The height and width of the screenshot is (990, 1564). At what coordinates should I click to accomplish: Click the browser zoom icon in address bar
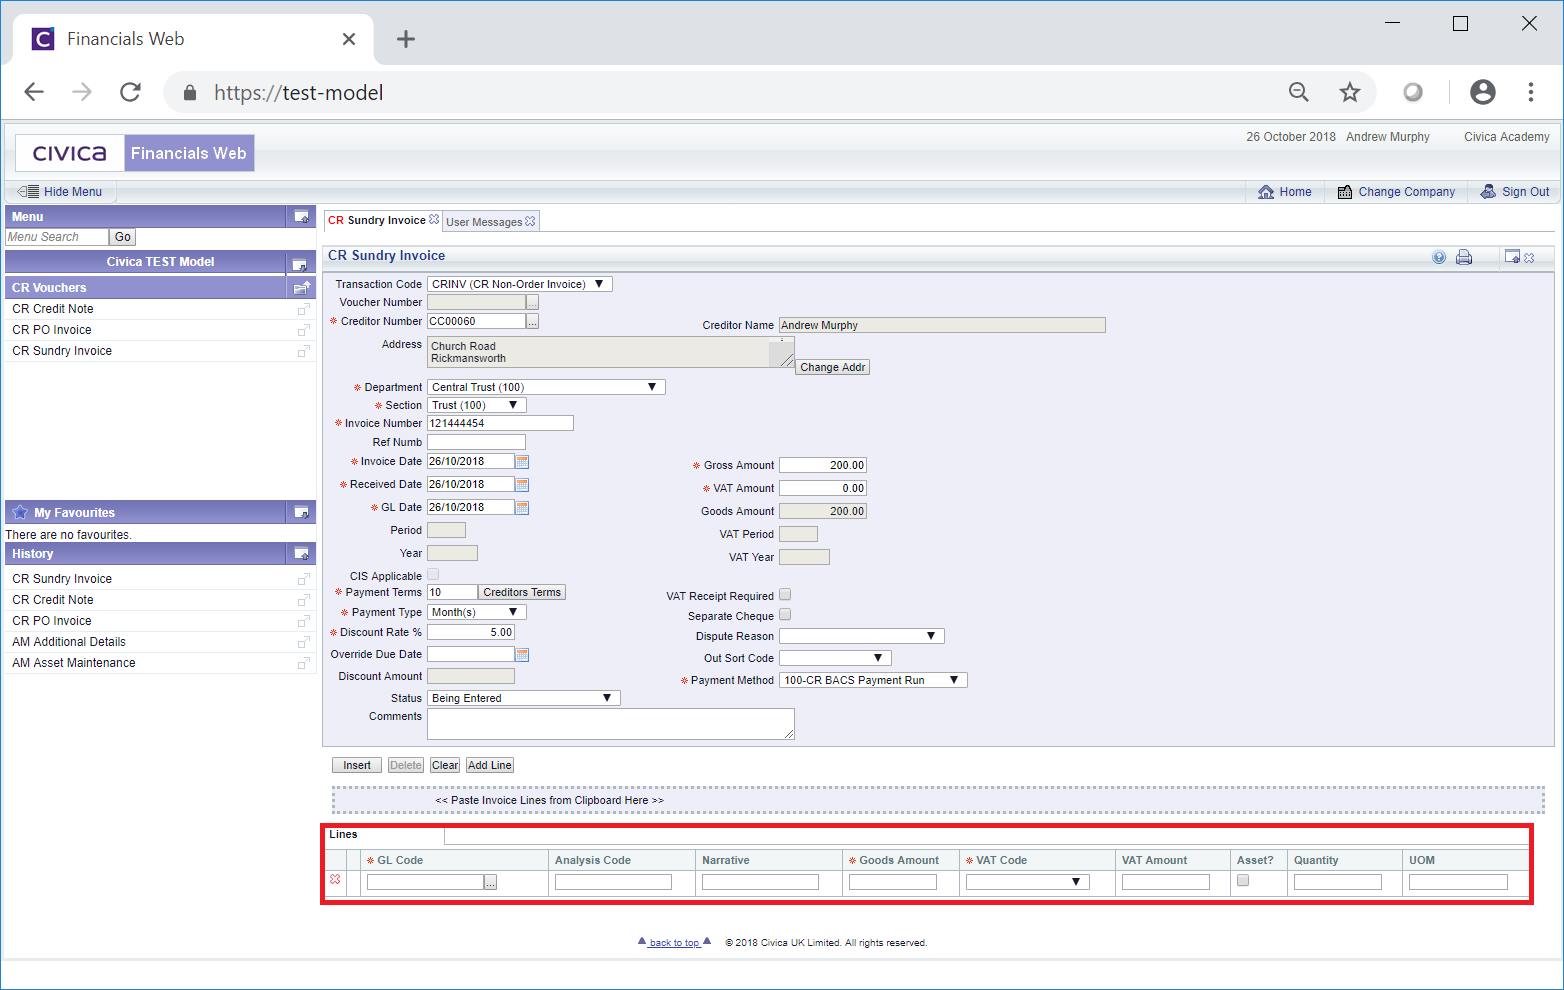click(1299, 92)
